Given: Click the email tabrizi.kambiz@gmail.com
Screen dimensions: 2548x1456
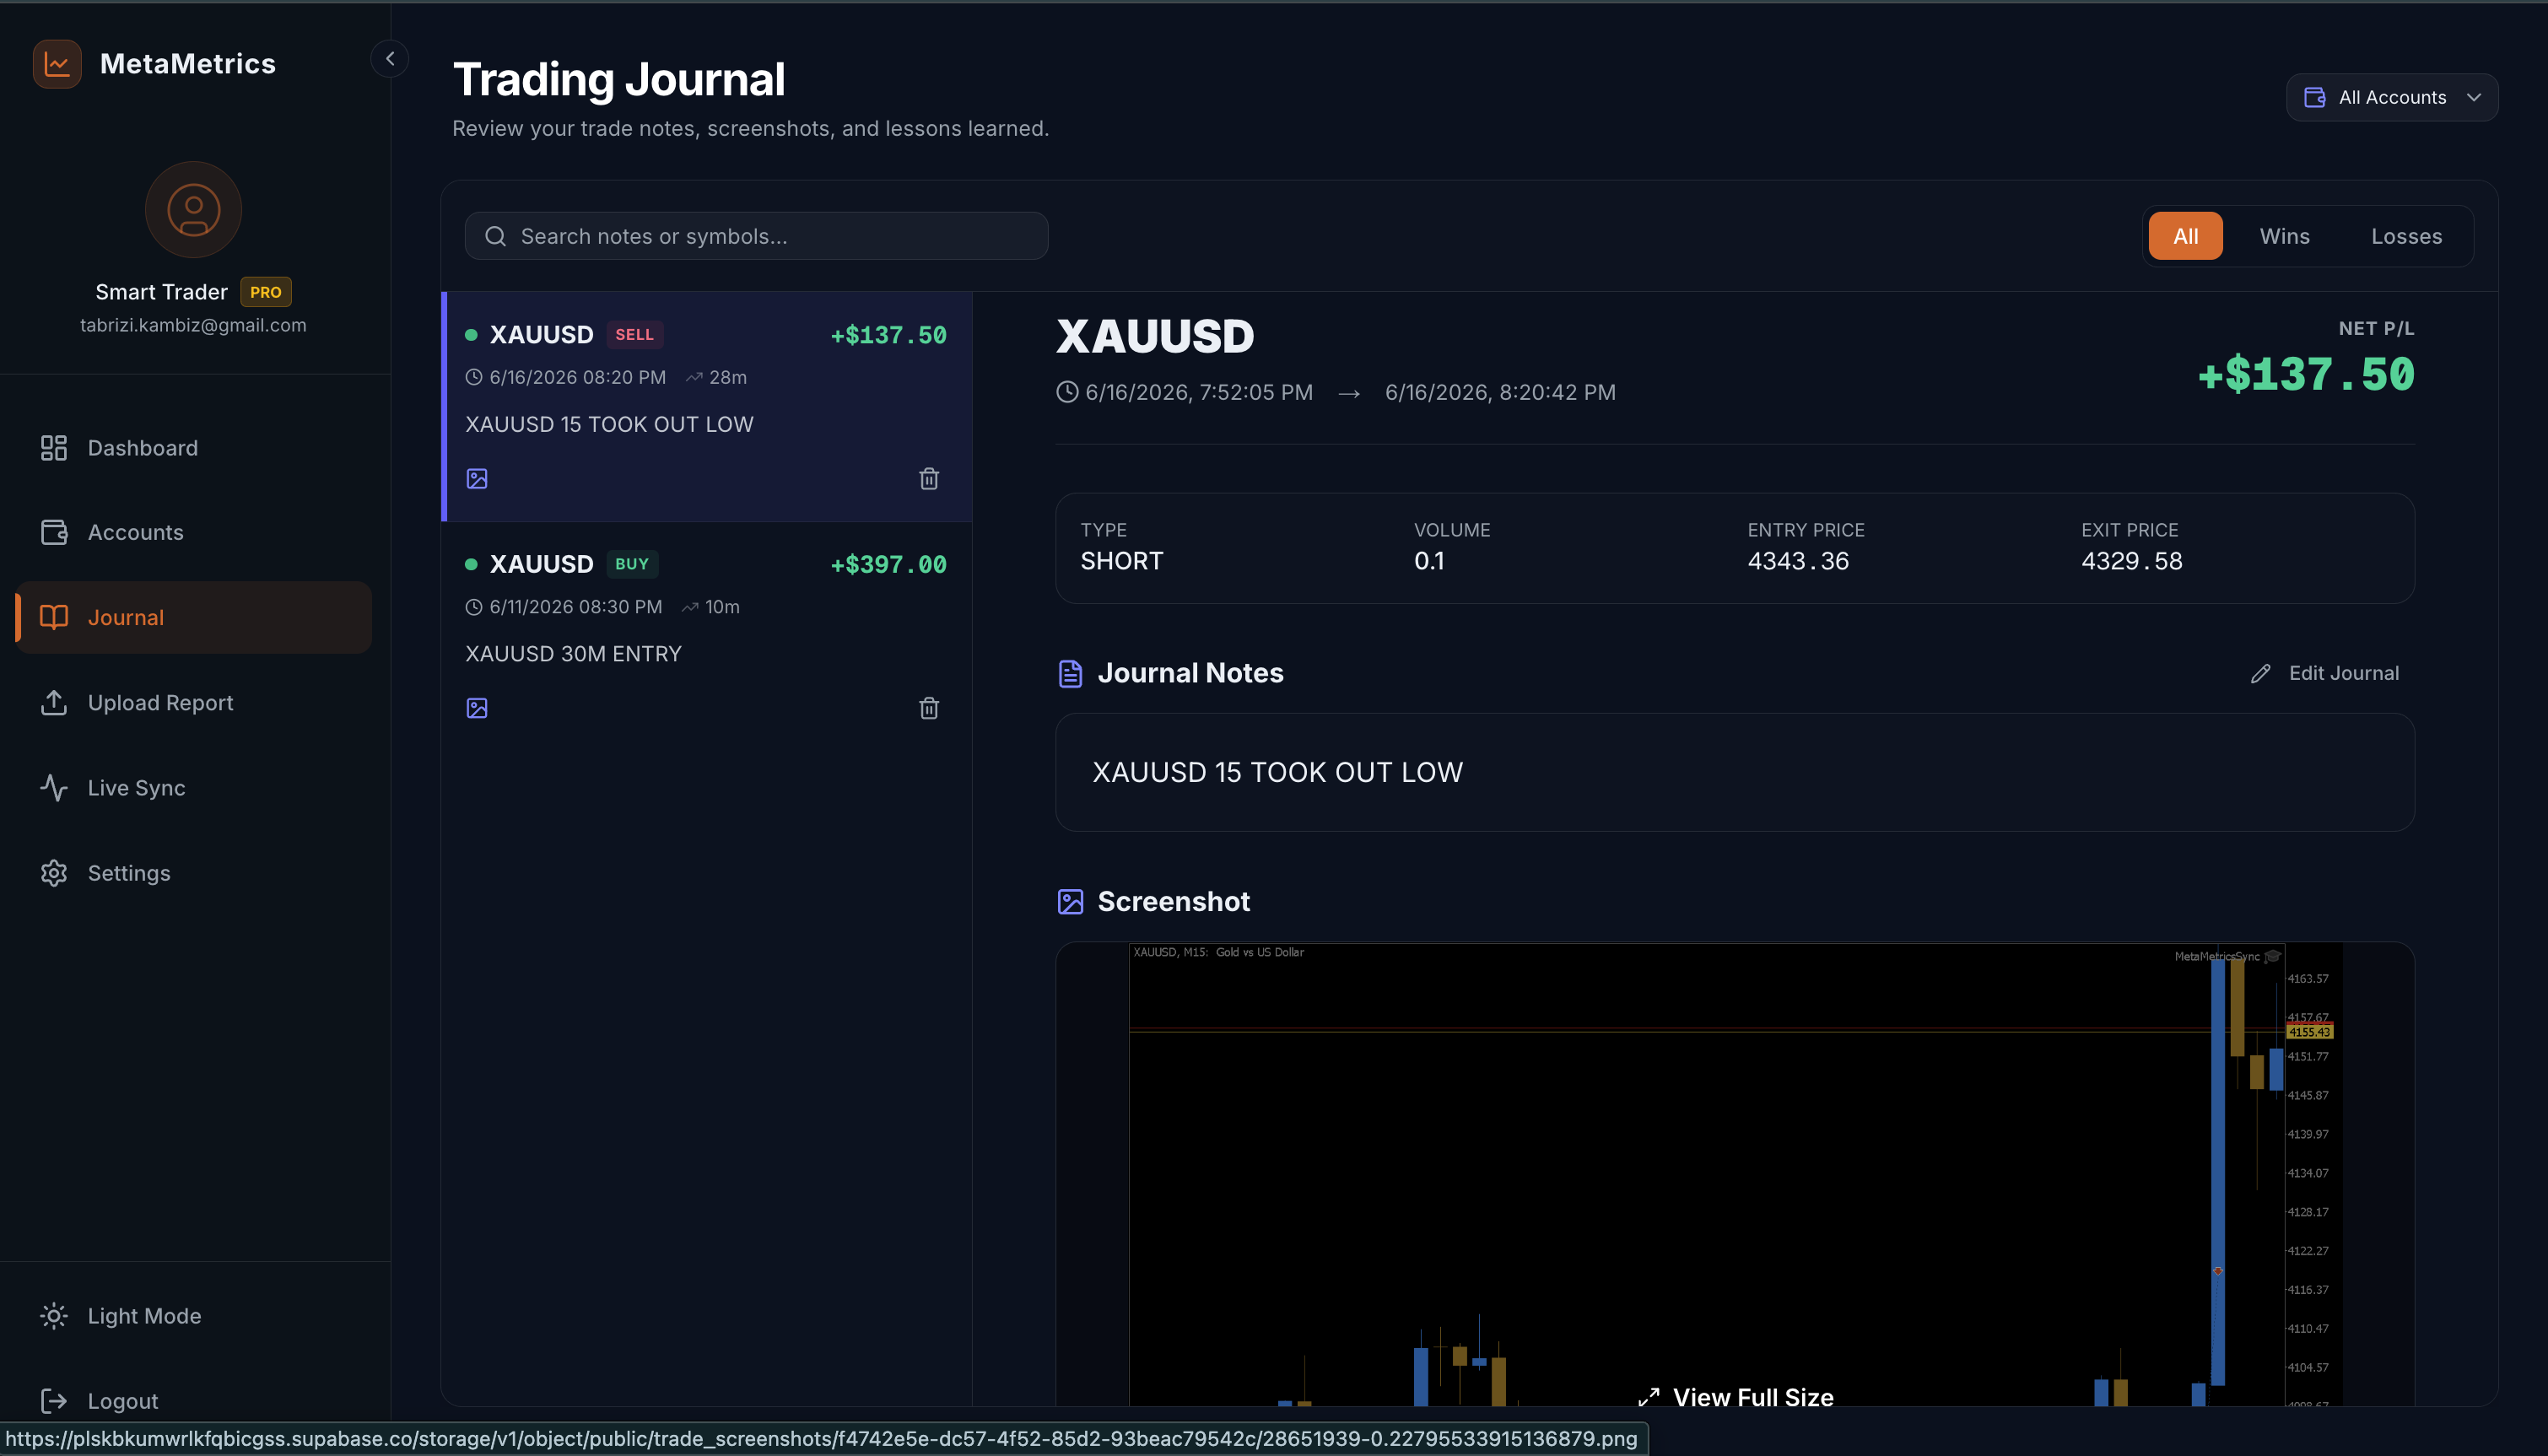Looking at the screenshot, I should pos(193,325).
